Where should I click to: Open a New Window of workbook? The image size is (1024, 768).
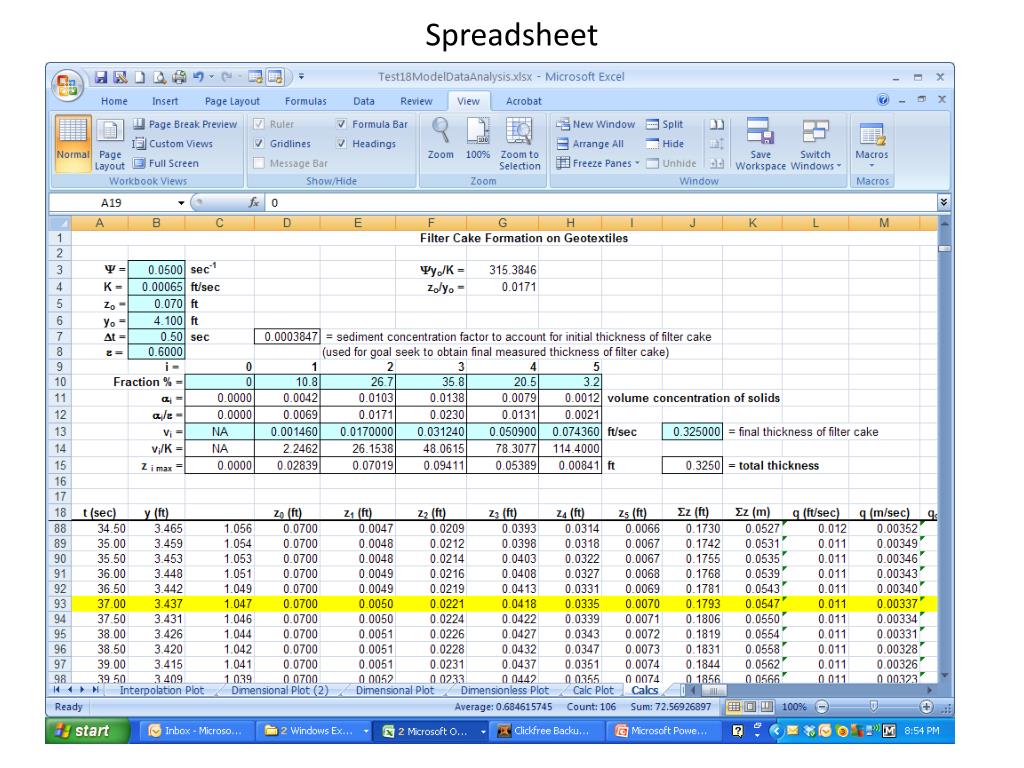click(596, 124)
